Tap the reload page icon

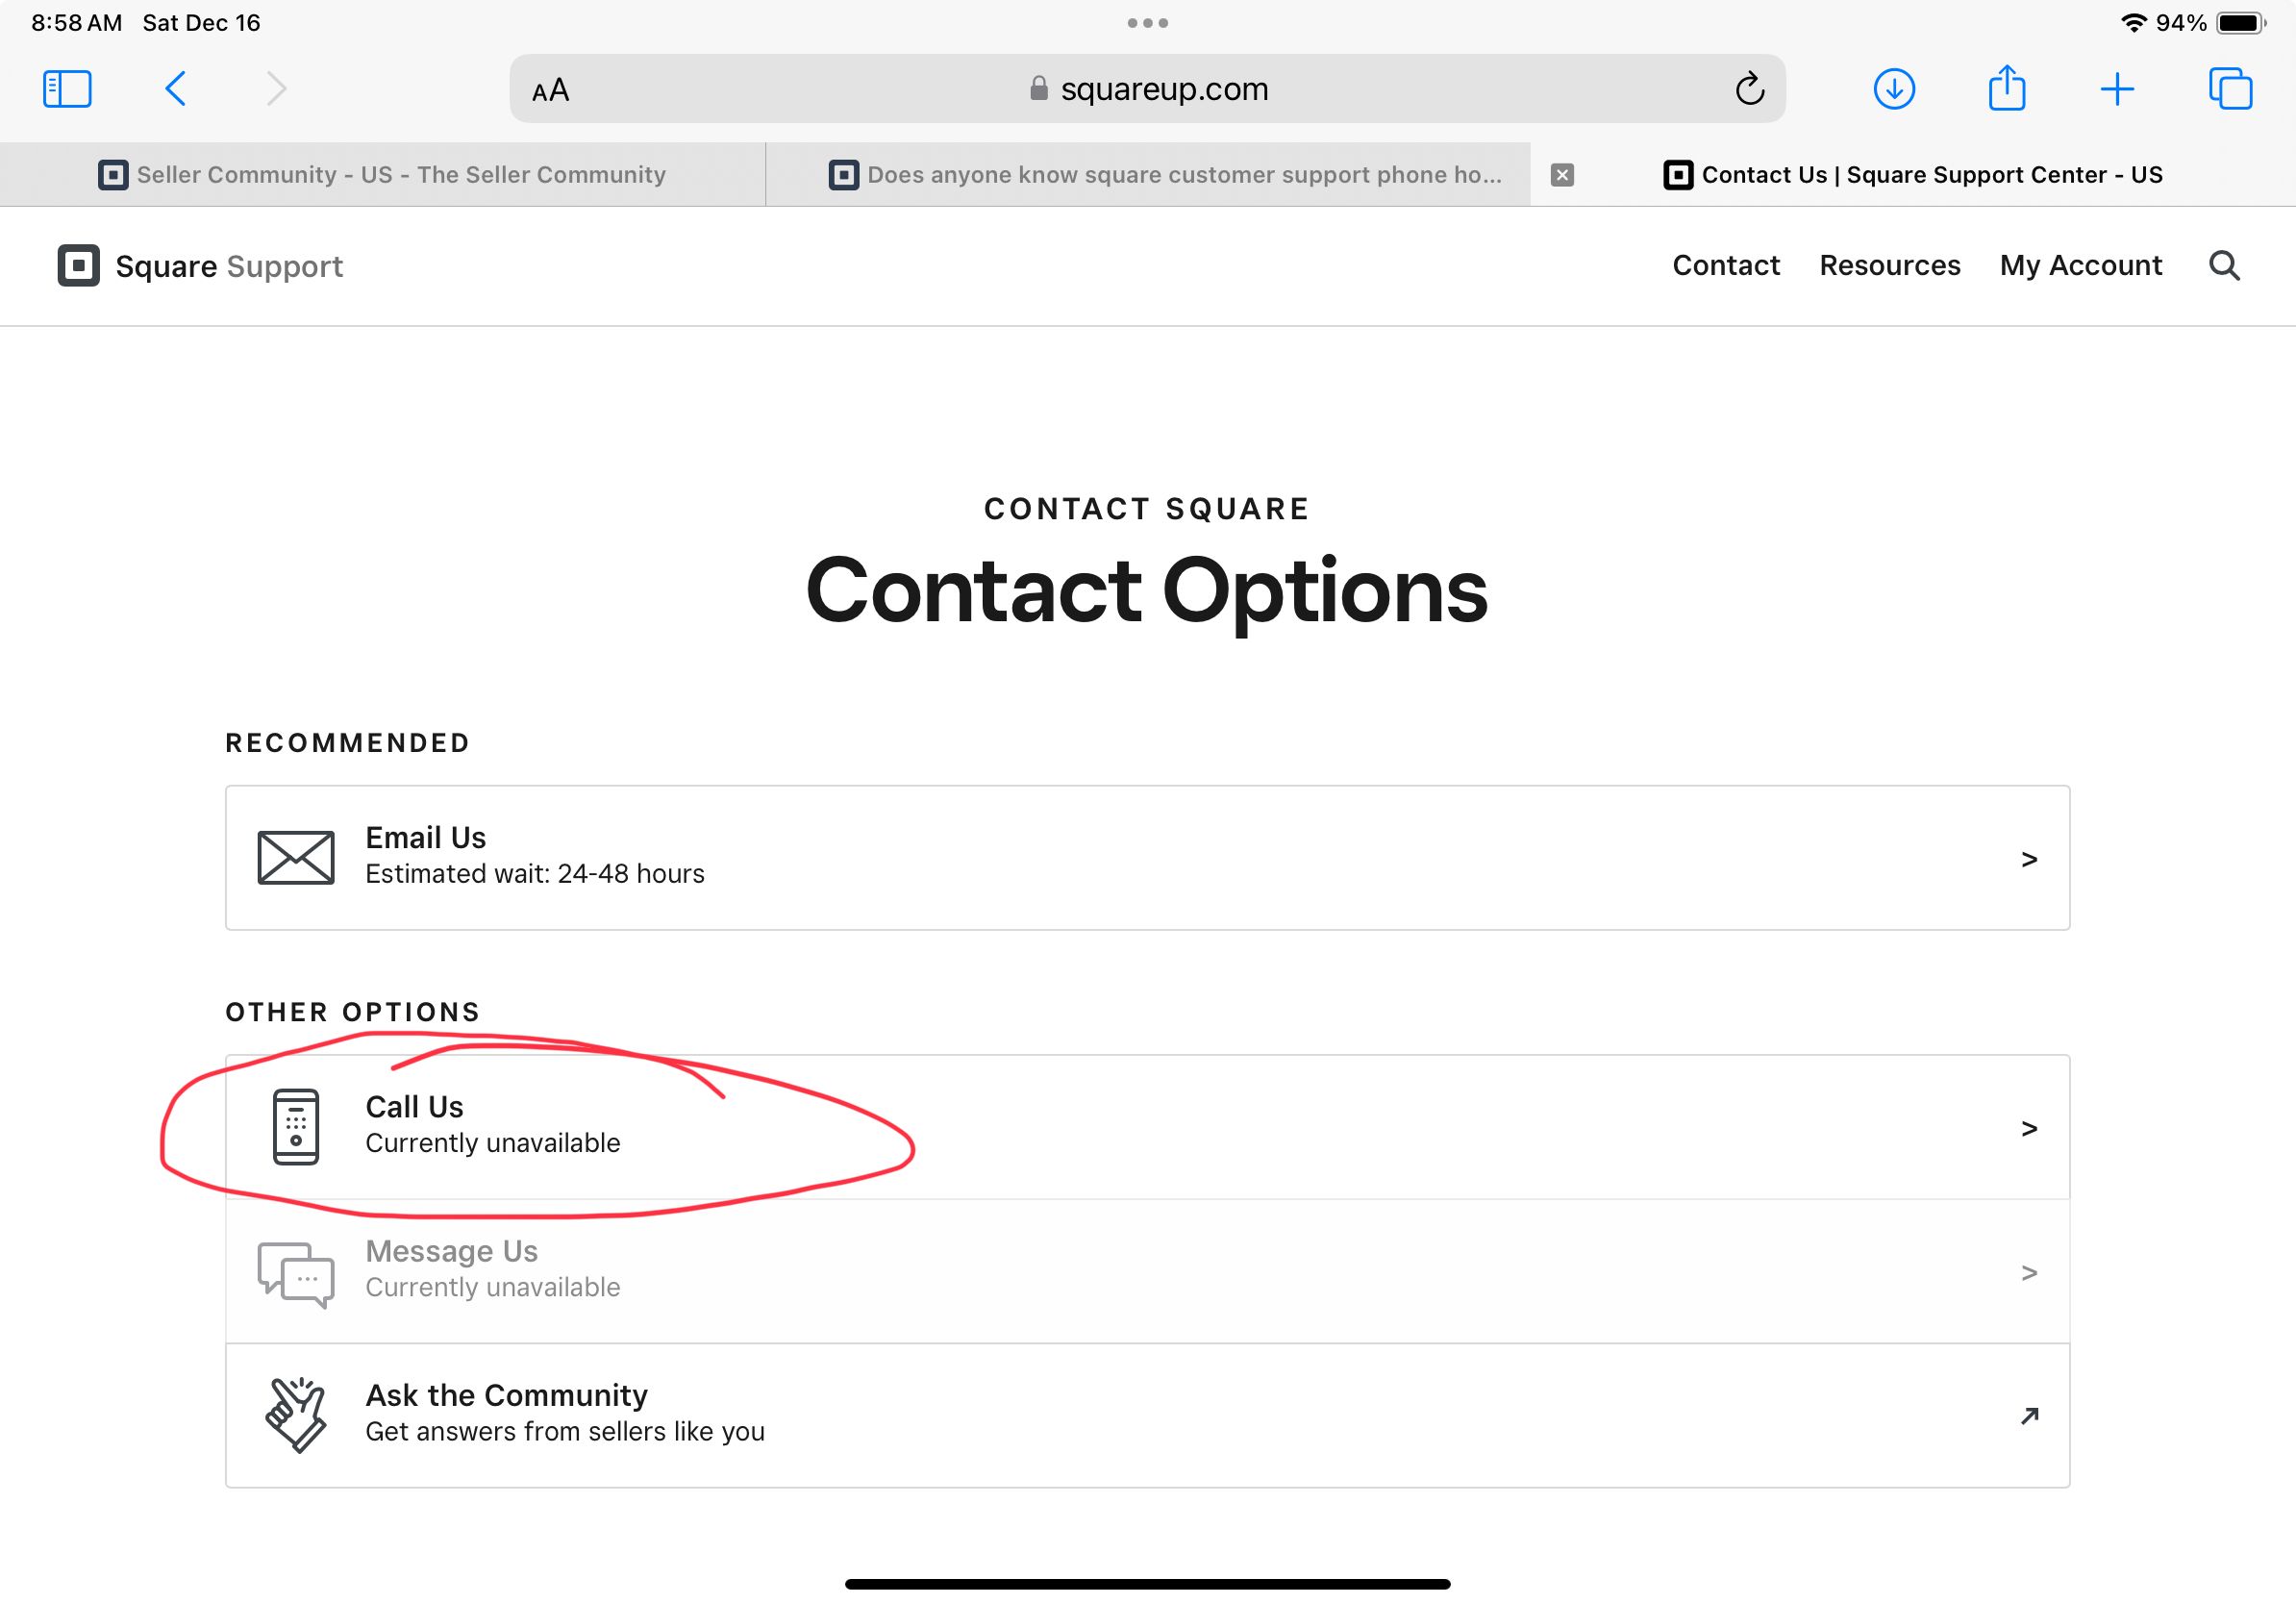(1749, 89)
